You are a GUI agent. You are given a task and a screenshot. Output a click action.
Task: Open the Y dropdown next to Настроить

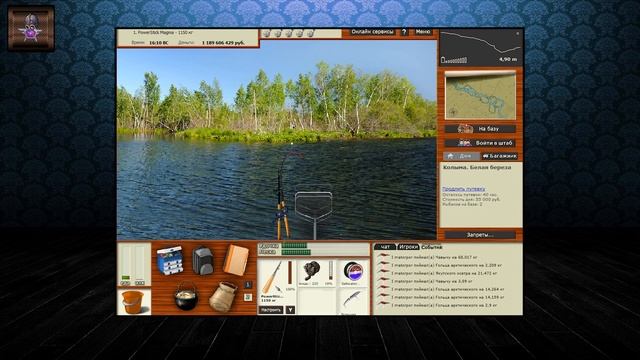coord(290,310)
